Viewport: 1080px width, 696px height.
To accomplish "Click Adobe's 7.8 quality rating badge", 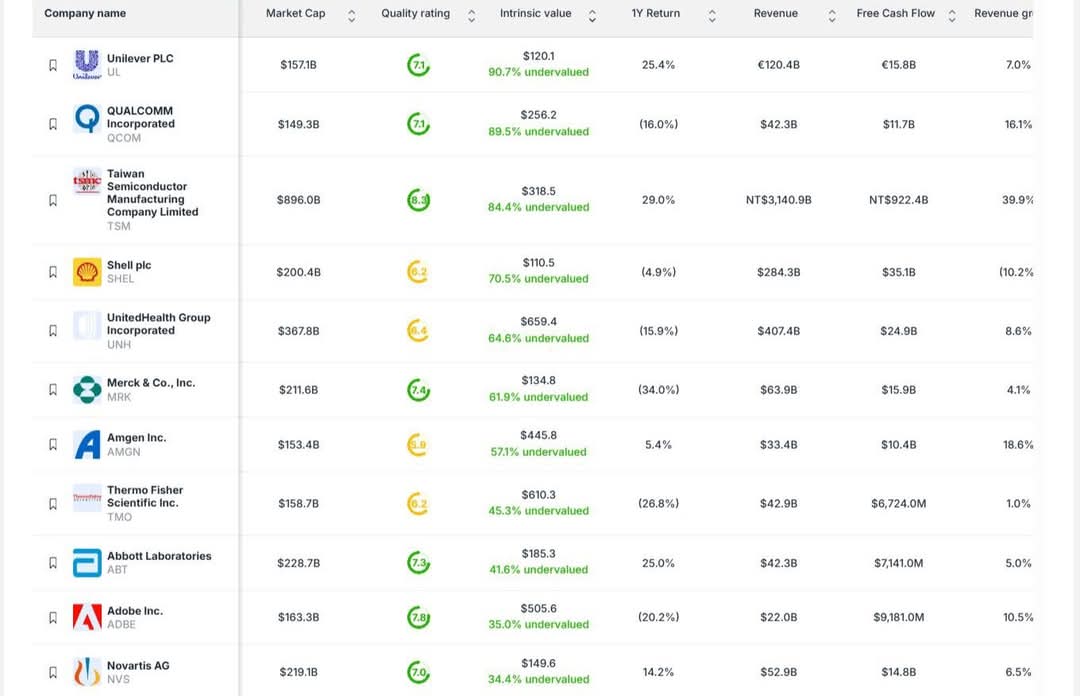I will [x=418, y=617].
